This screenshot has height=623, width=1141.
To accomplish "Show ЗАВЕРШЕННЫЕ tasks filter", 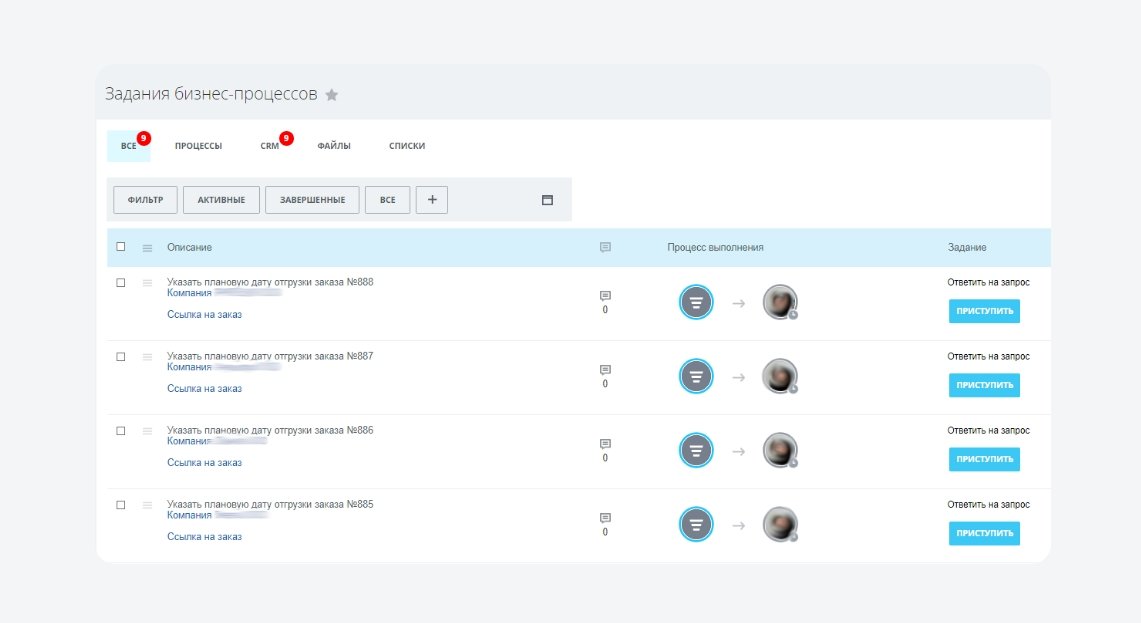I will tap(312, 199).
